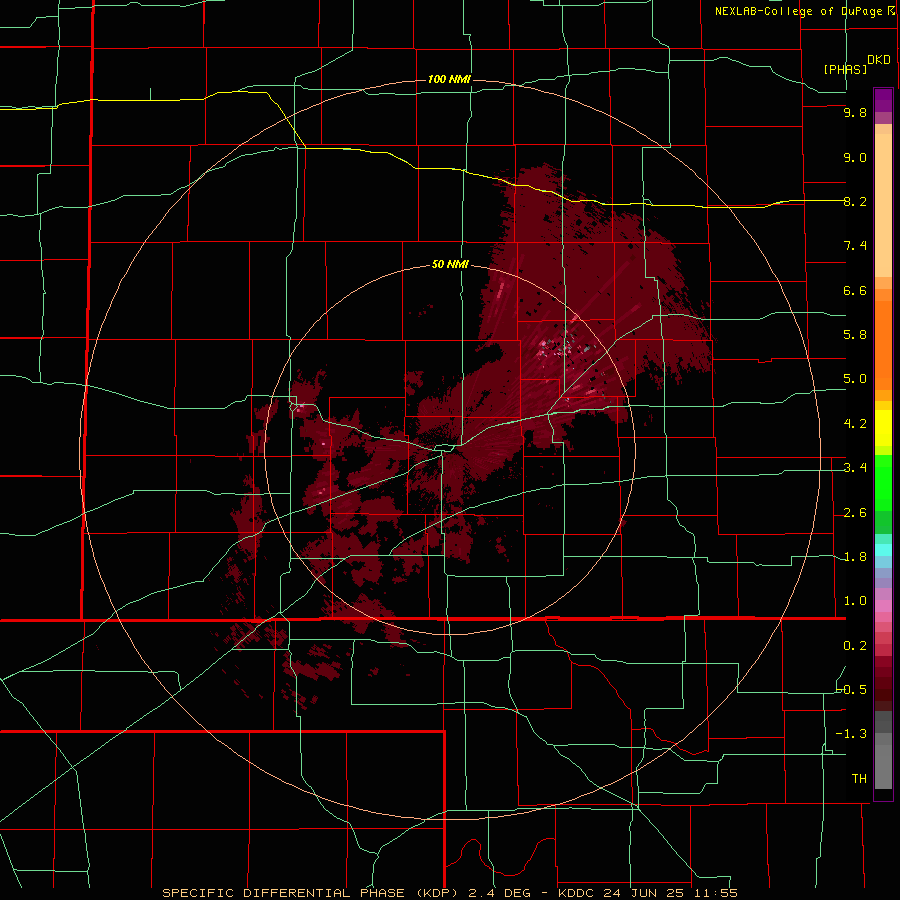This screenshot has width=900, height=900.
Task: Click the 9.8 legend value
Action: click(x=855, y=112)
